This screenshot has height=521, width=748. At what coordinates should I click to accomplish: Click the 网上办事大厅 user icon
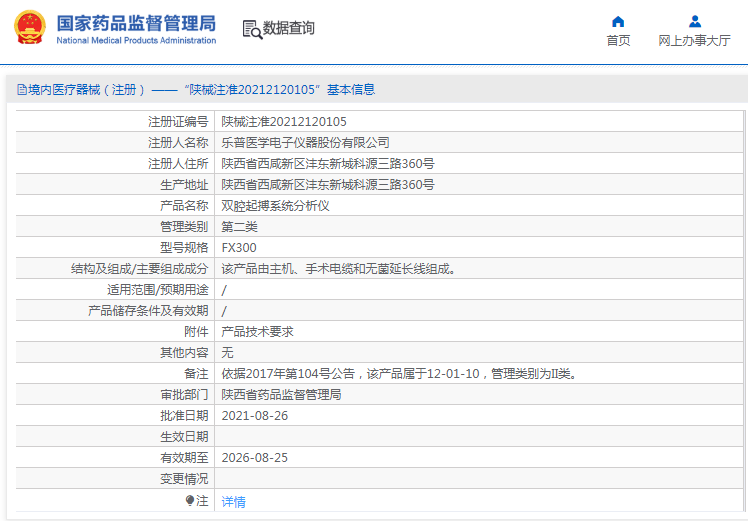695,21
